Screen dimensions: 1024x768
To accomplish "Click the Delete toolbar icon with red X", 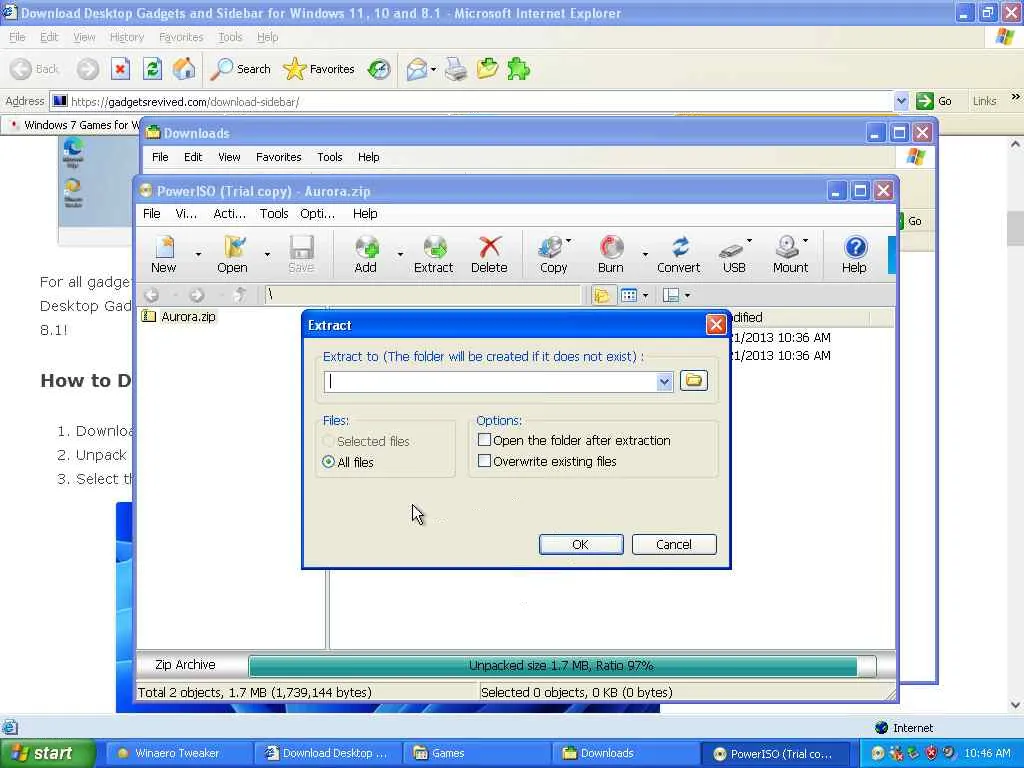I will pos(489,254).
